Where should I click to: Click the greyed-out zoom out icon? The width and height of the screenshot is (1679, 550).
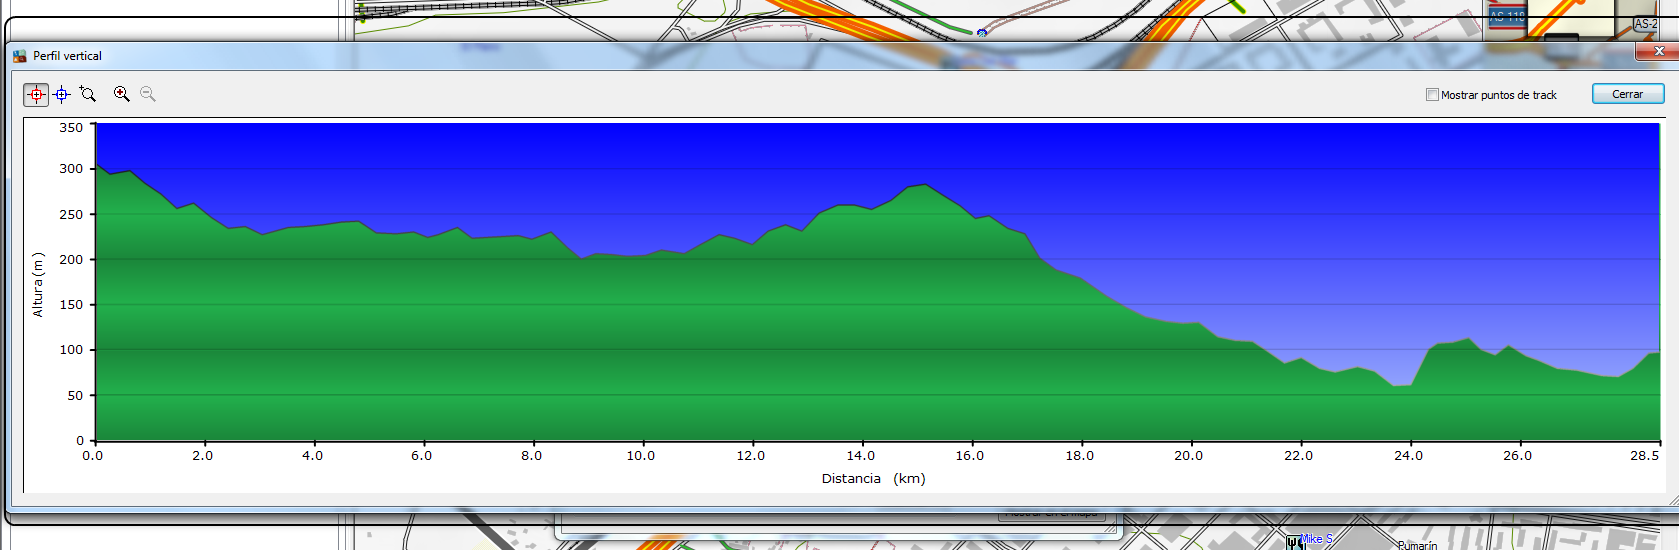click(148, 94)
